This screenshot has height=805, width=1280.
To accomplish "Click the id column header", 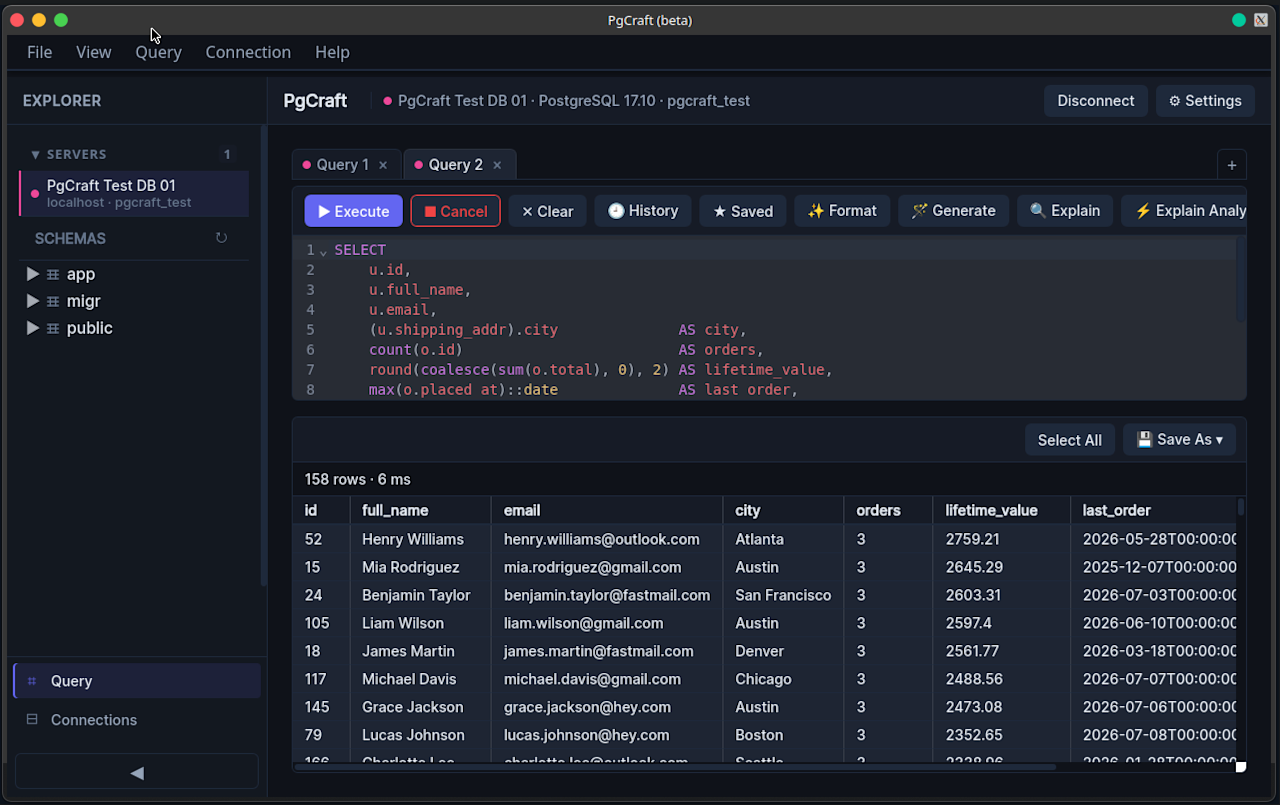I will tap(321, 510).
